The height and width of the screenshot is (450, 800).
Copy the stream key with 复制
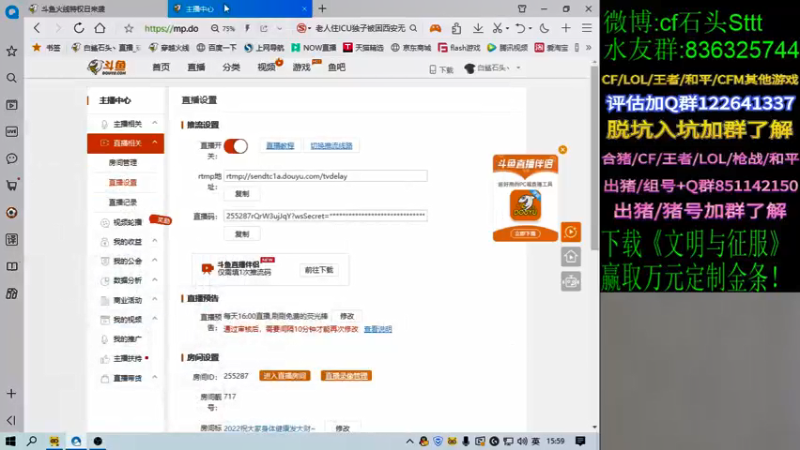click(242, 234)
